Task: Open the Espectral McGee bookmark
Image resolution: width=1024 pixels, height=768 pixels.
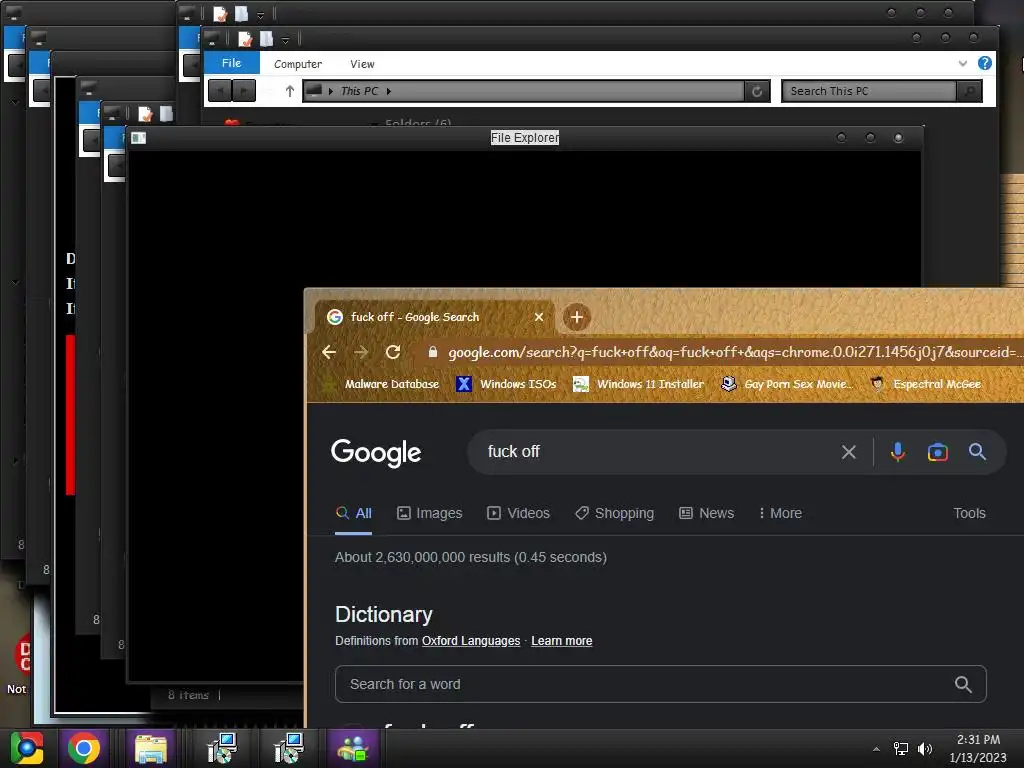Action: pyautogui.click(x=926, y=384)
